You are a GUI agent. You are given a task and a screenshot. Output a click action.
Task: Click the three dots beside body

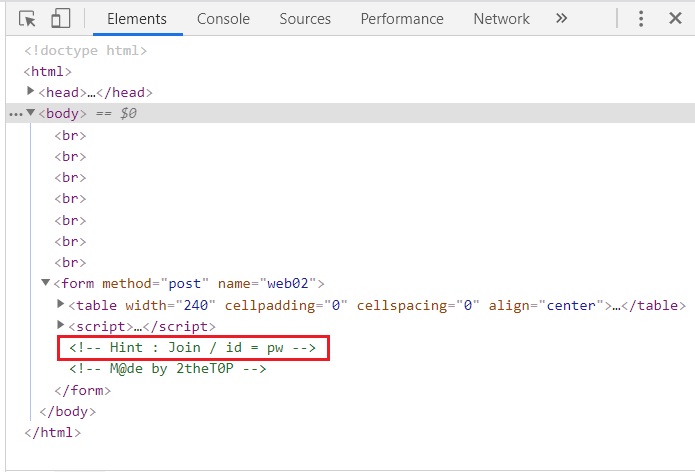tap(16, 114)
